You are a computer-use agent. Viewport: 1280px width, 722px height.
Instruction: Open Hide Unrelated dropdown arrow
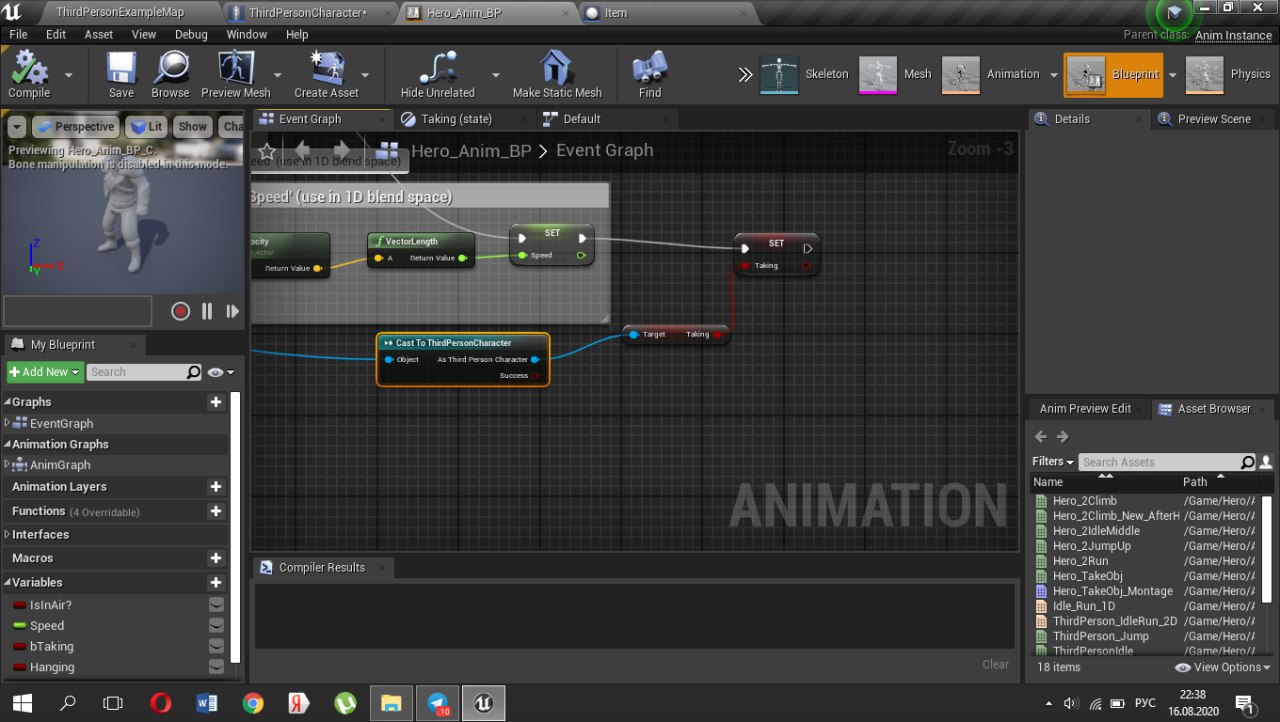pos(495,75)
